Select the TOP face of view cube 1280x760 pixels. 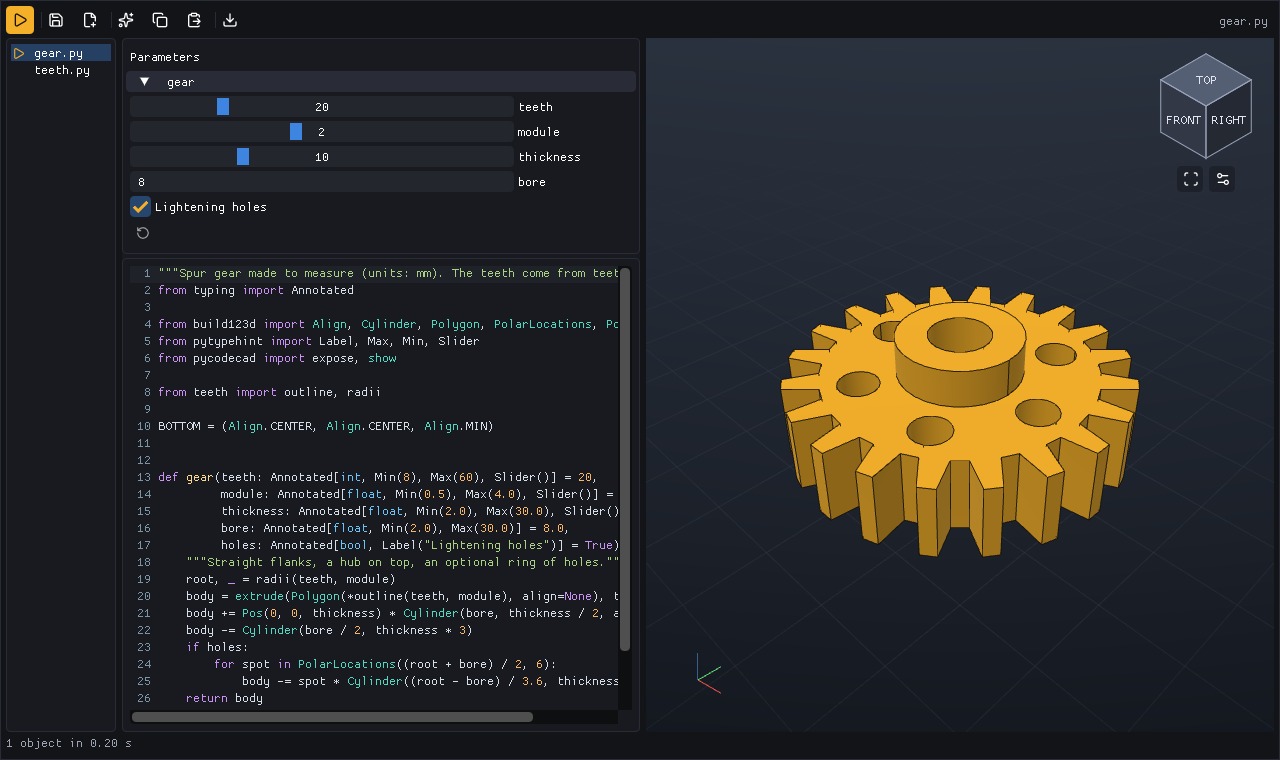point(1206,80)
